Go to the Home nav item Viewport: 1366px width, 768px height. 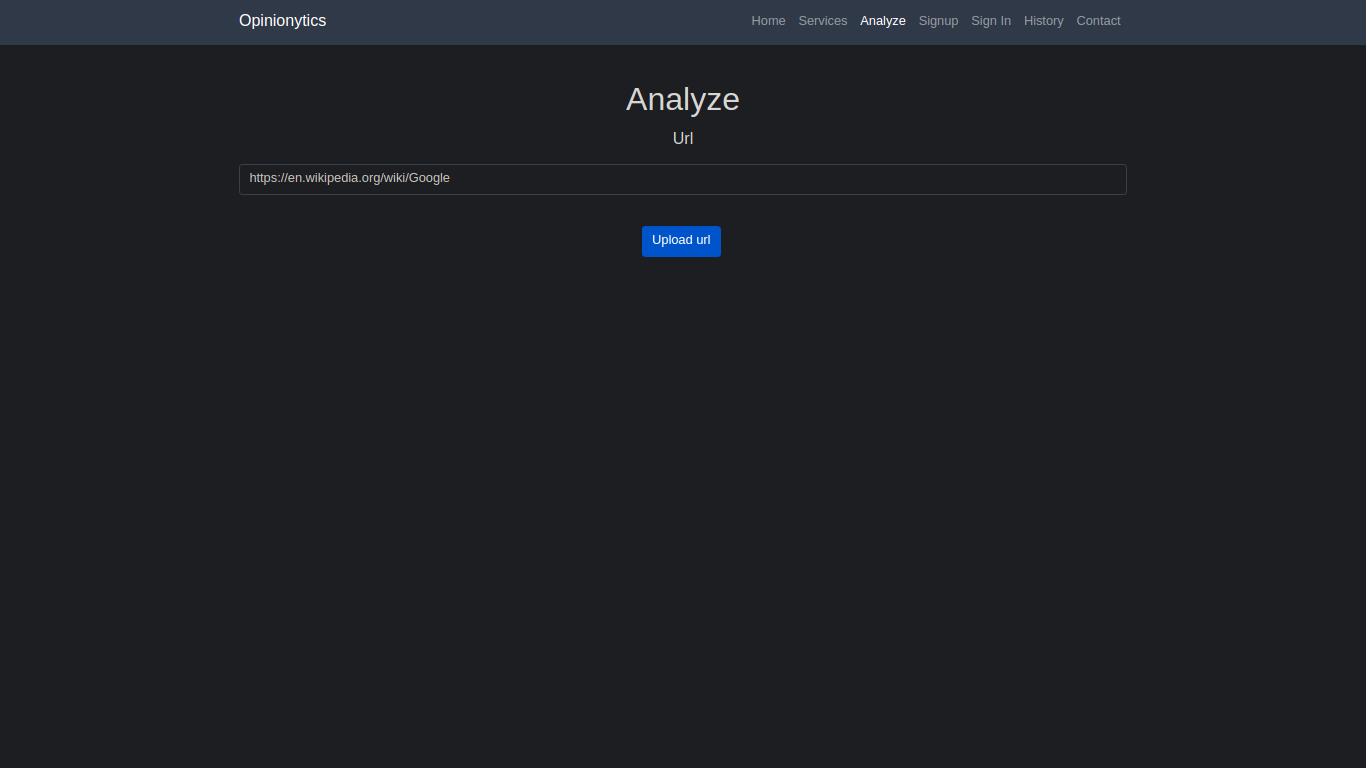tap(768, 21)
